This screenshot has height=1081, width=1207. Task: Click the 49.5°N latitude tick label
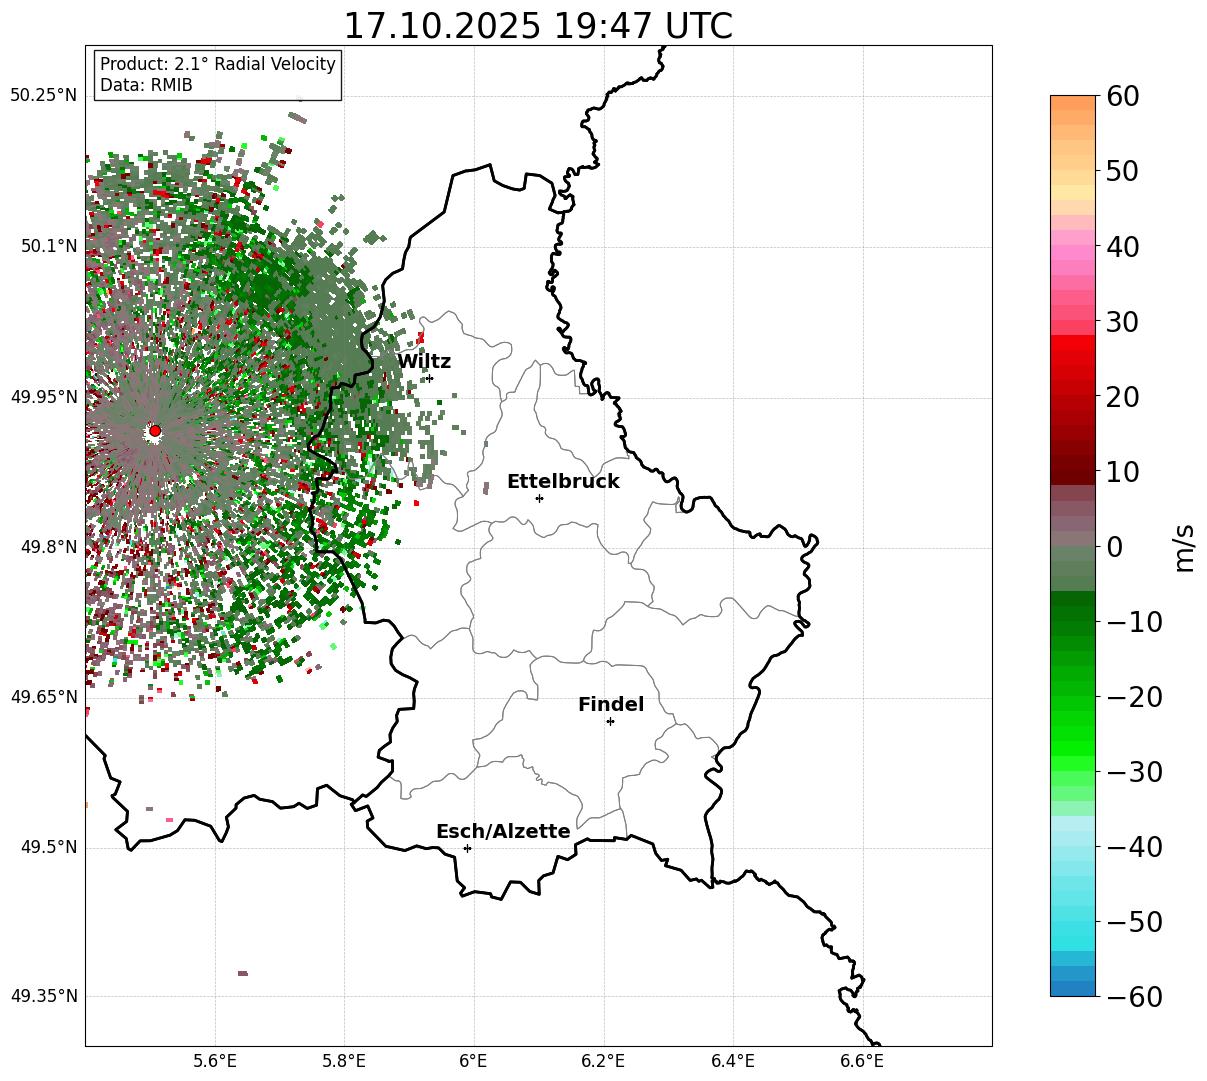(x=49, y=847)
